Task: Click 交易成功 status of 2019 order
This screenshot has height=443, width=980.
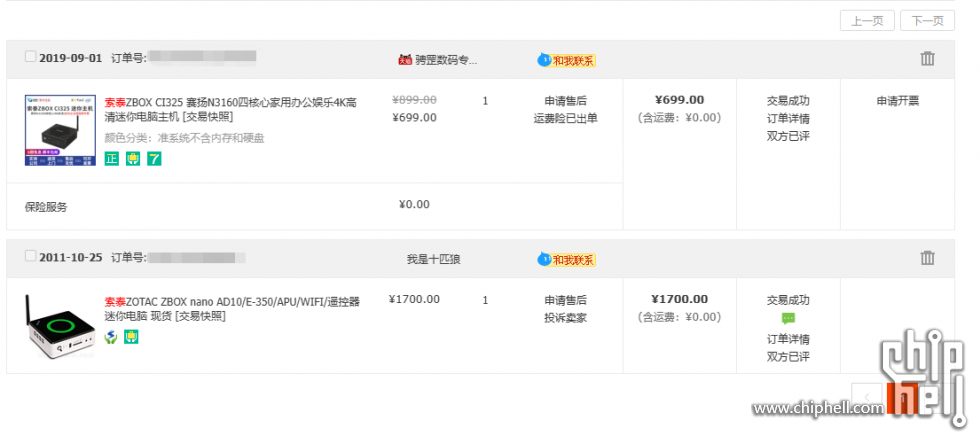Action: point(788,101)
